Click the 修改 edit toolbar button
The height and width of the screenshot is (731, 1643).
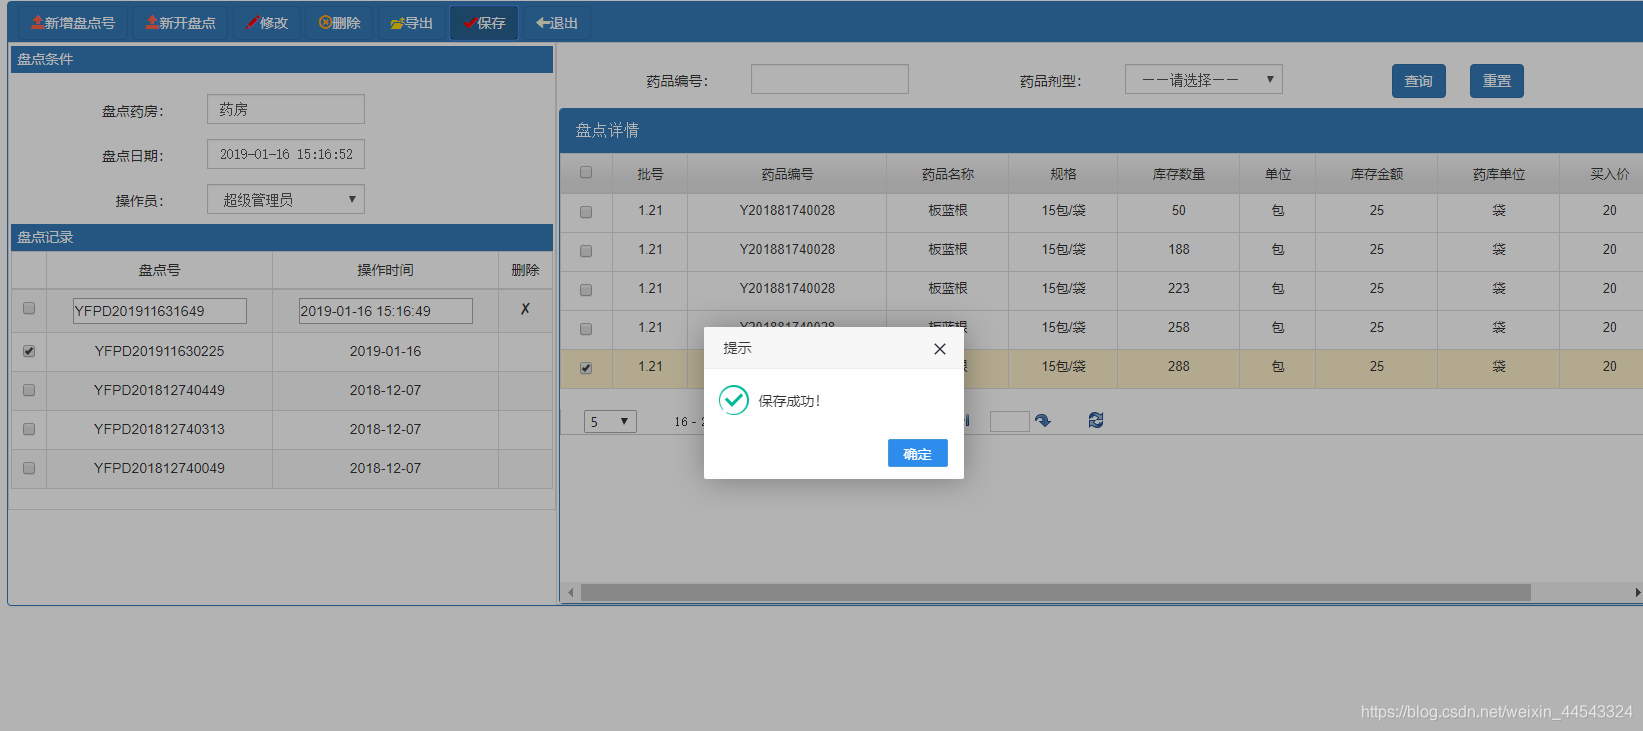coord(267,23)
